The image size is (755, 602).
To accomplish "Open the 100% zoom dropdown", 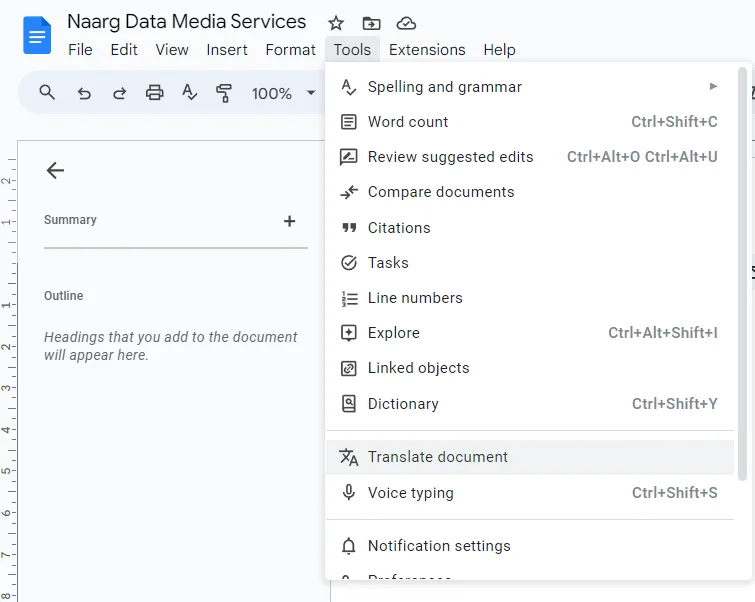I will (x=283, y=93).
